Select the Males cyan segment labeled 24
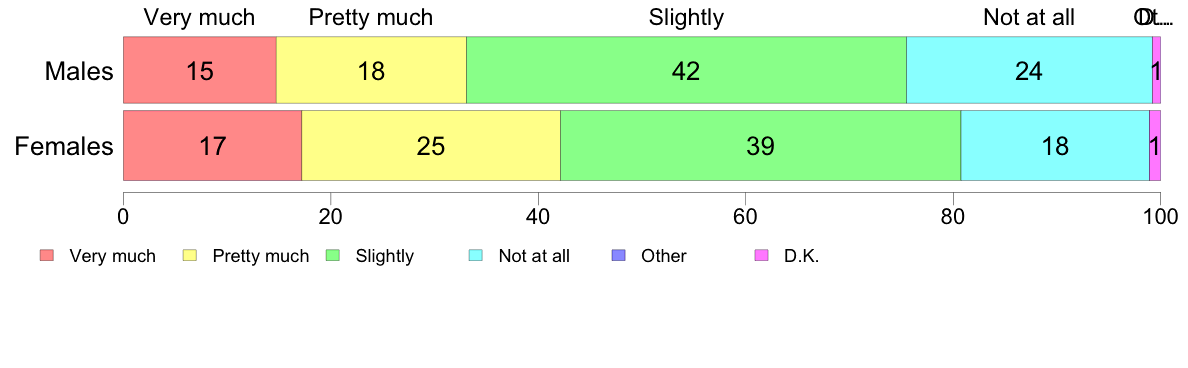The image size is (1188, 368). click(x=1030, y=70)
